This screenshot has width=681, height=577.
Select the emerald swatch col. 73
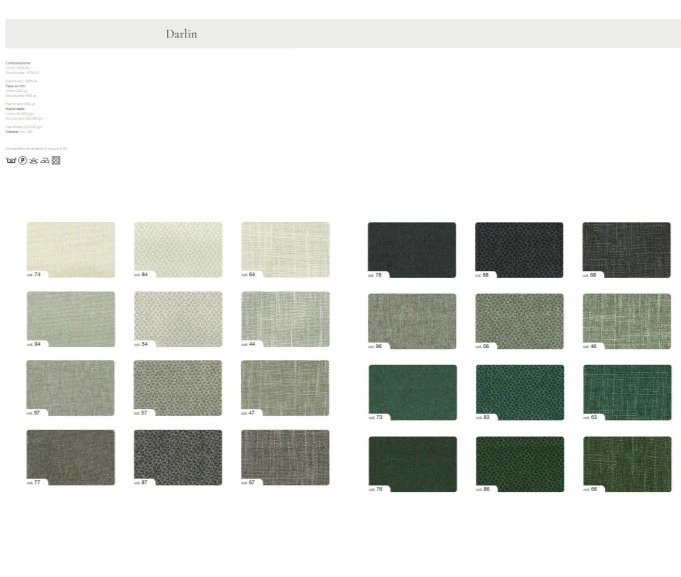(411, 390)
